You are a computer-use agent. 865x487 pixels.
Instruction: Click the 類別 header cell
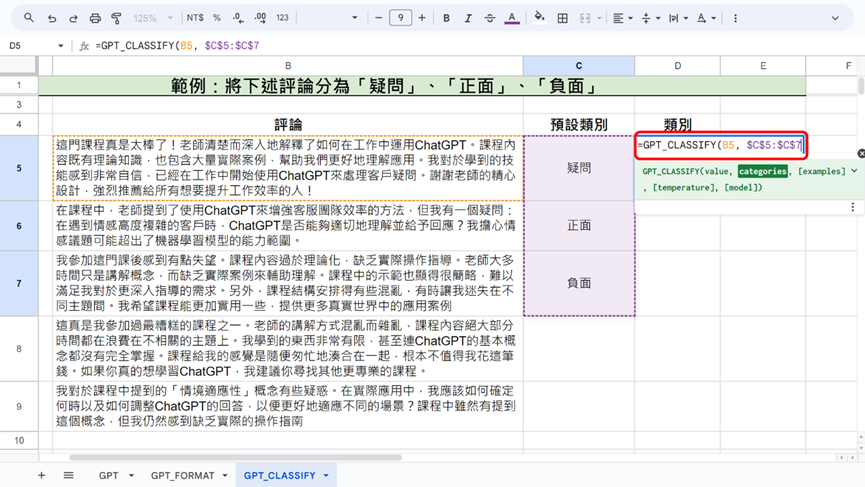(677, 125)
